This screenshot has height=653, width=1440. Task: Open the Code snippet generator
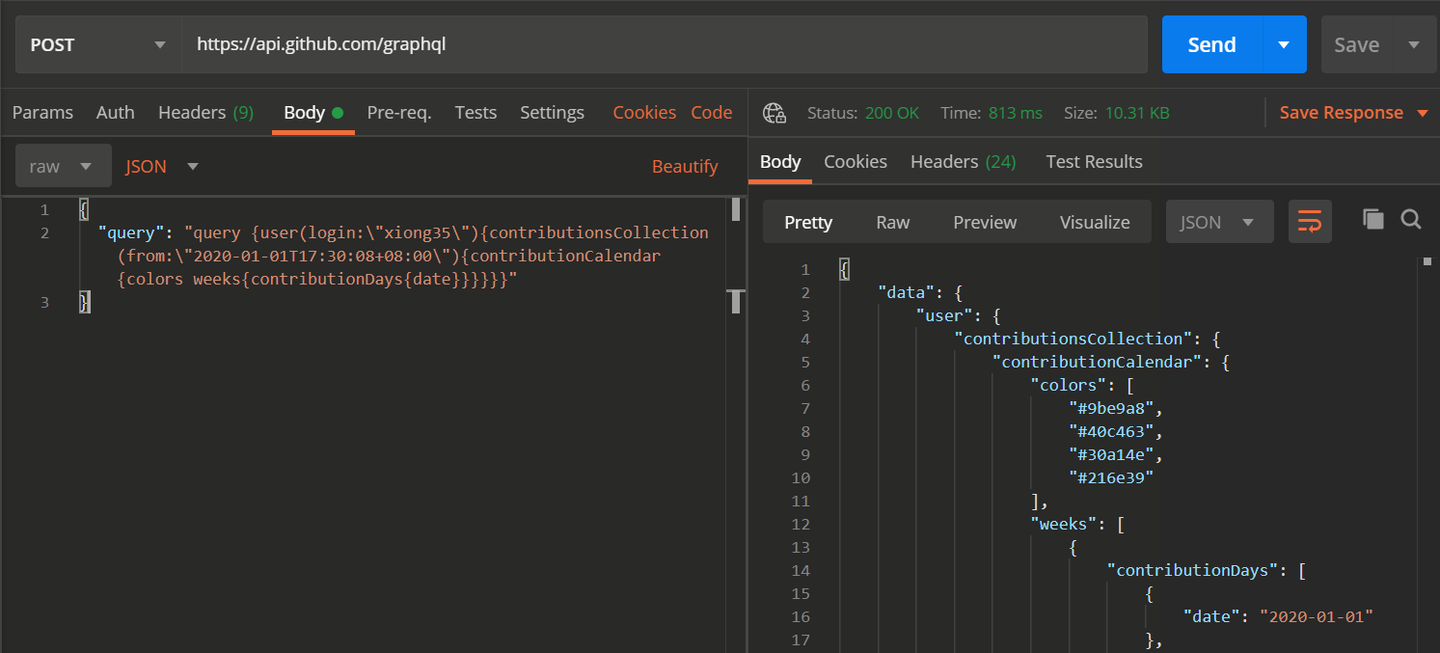[711, 112]
